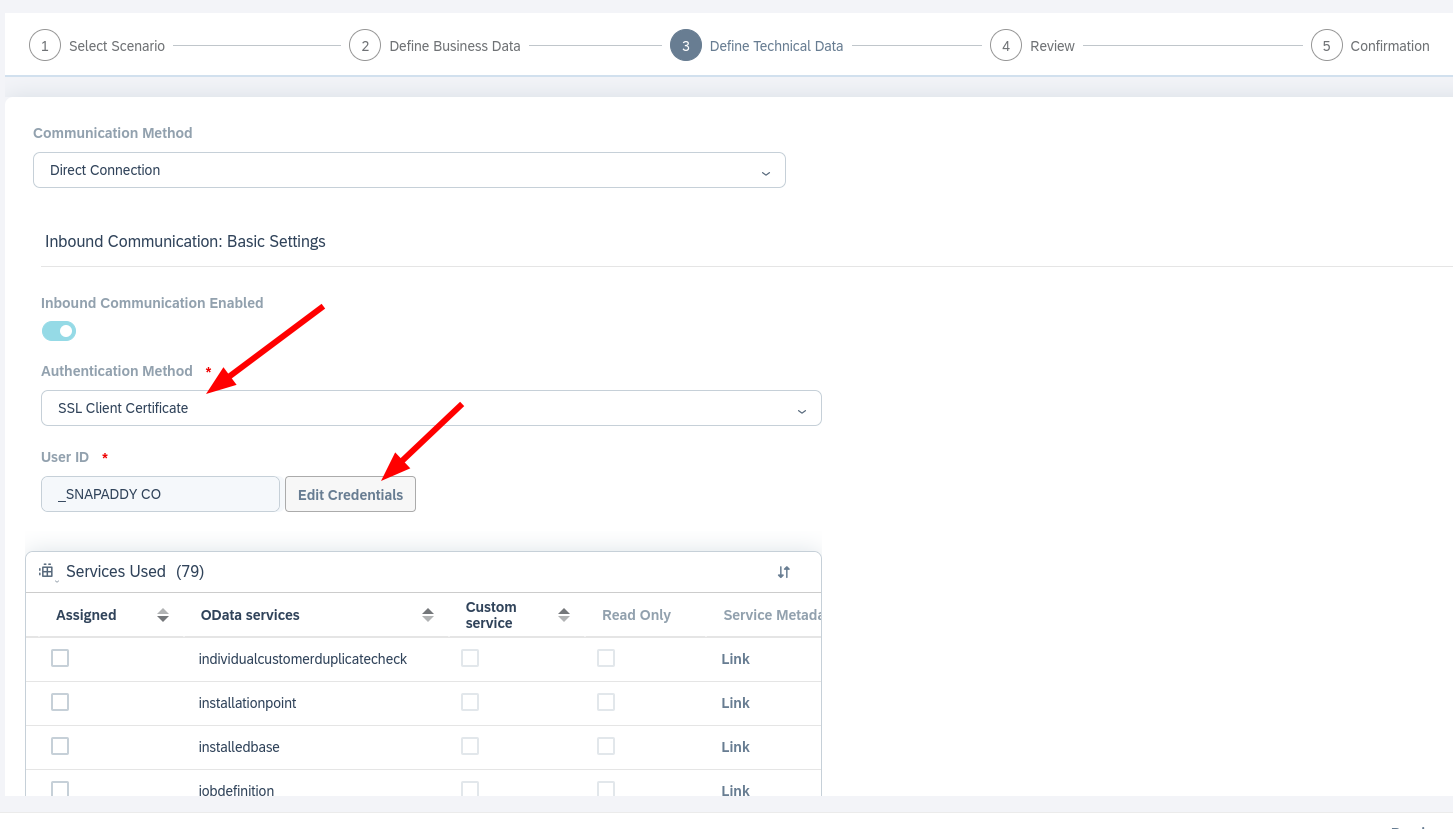Open the service metadata Link for iobdefinition
The width and height of the screenshot is (1453, 829).
(735, 790)
